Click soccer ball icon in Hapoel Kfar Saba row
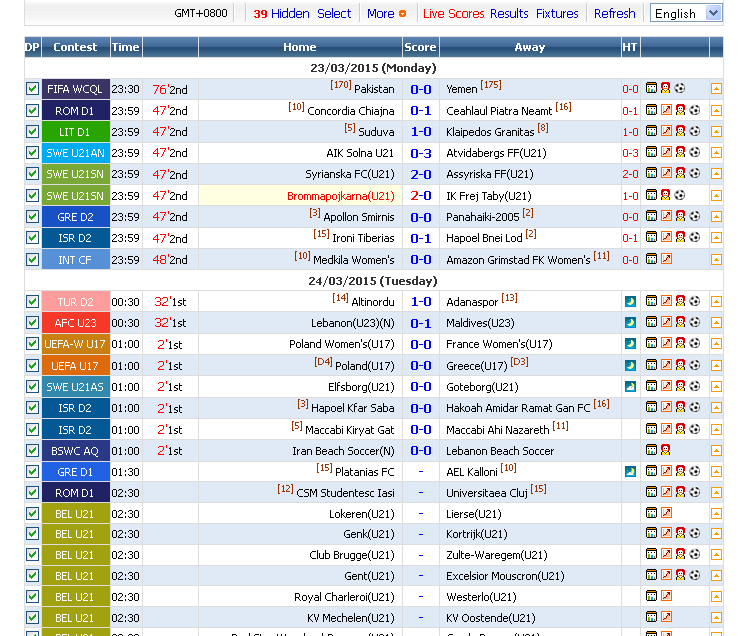The image size is (753, 636). click(694, 407)
